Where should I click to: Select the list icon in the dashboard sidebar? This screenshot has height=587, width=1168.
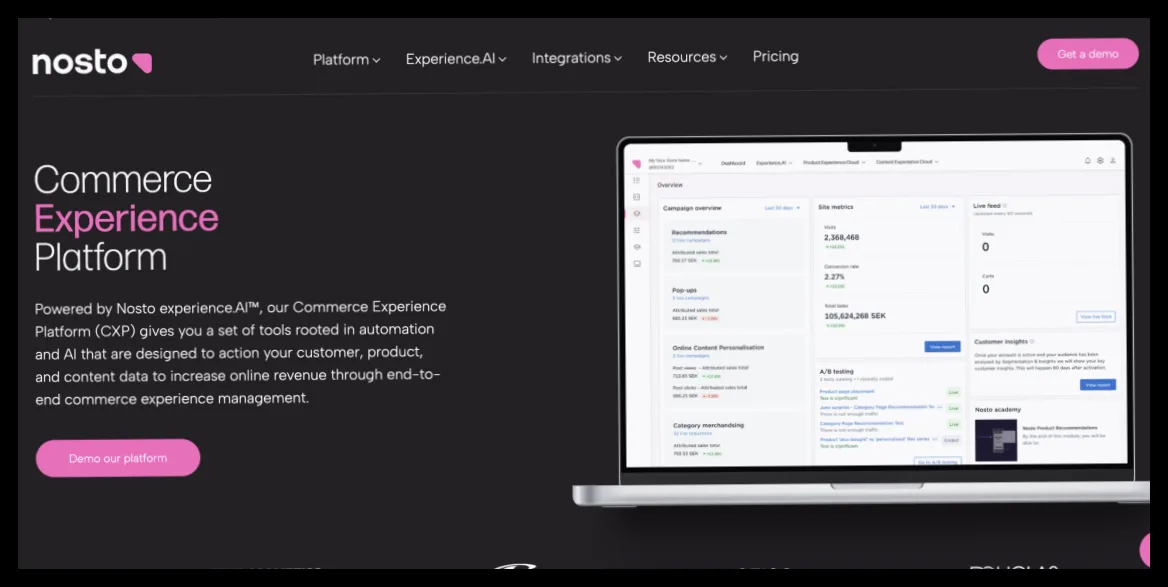tap(636, 180)
